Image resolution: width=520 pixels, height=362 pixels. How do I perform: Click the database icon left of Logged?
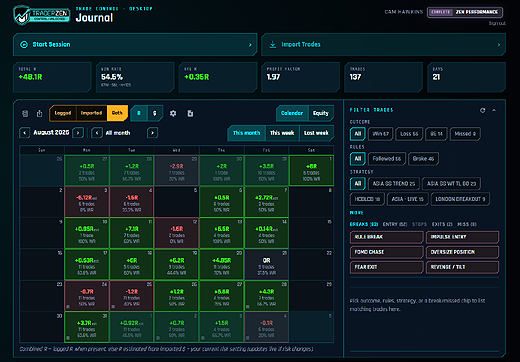(x=25, y=113)
